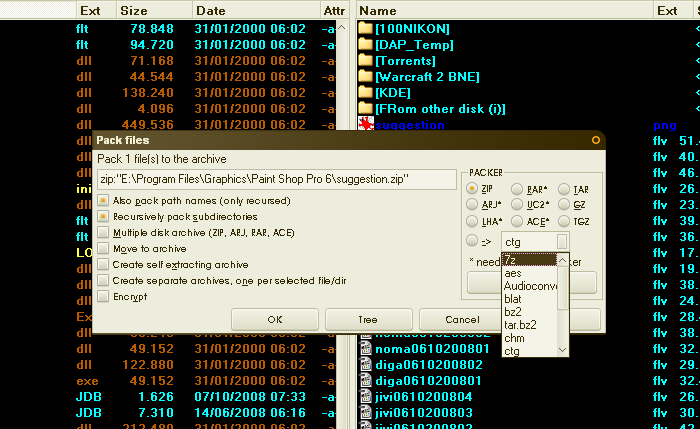Choose aes from the packer list

pyautogui.click(x=529, y=273)
